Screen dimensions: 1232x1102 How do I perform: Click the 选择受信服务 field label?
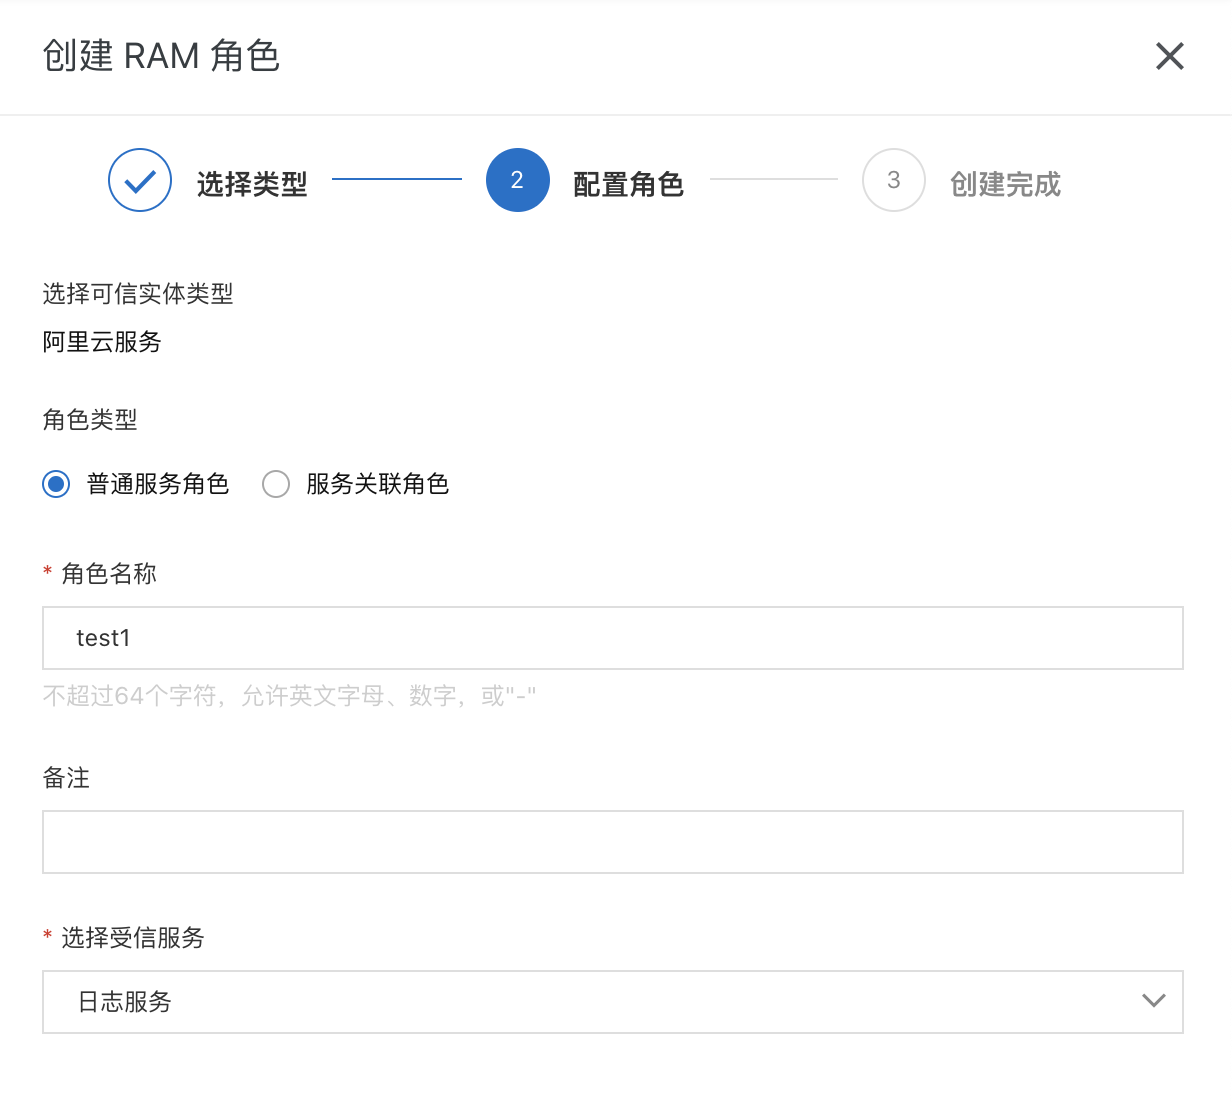point(133,938)
